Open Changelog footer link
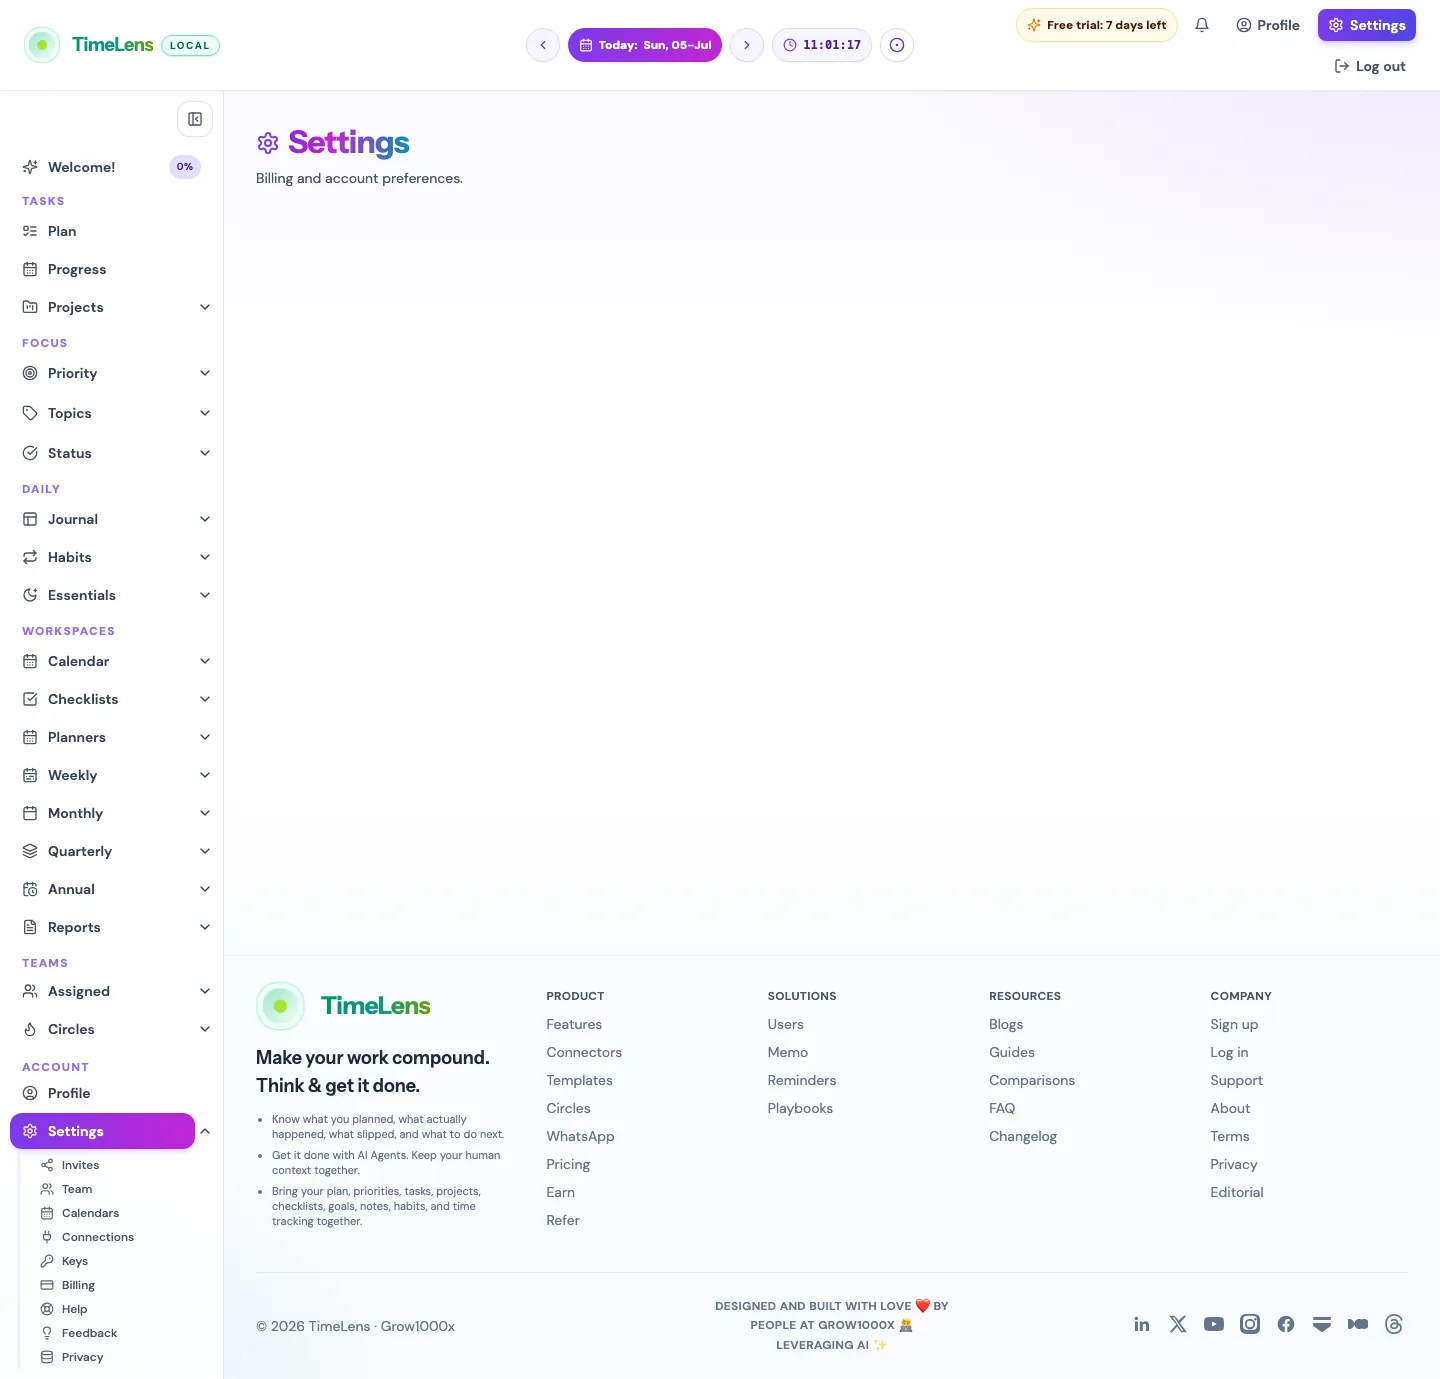The height and width of the screenshot is (1379, 1440). pos(1023,1136)
